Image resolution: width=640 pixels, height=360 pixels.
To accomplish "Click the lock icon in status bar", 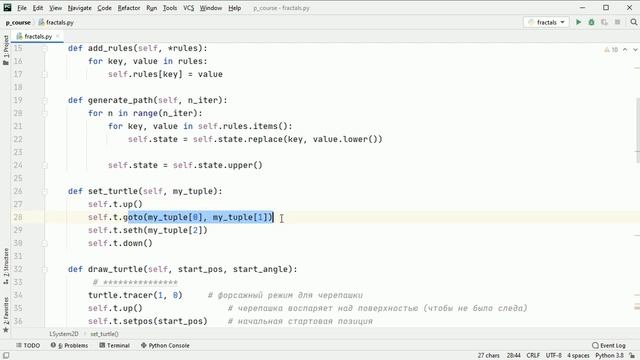I will (x=632, y=356).
